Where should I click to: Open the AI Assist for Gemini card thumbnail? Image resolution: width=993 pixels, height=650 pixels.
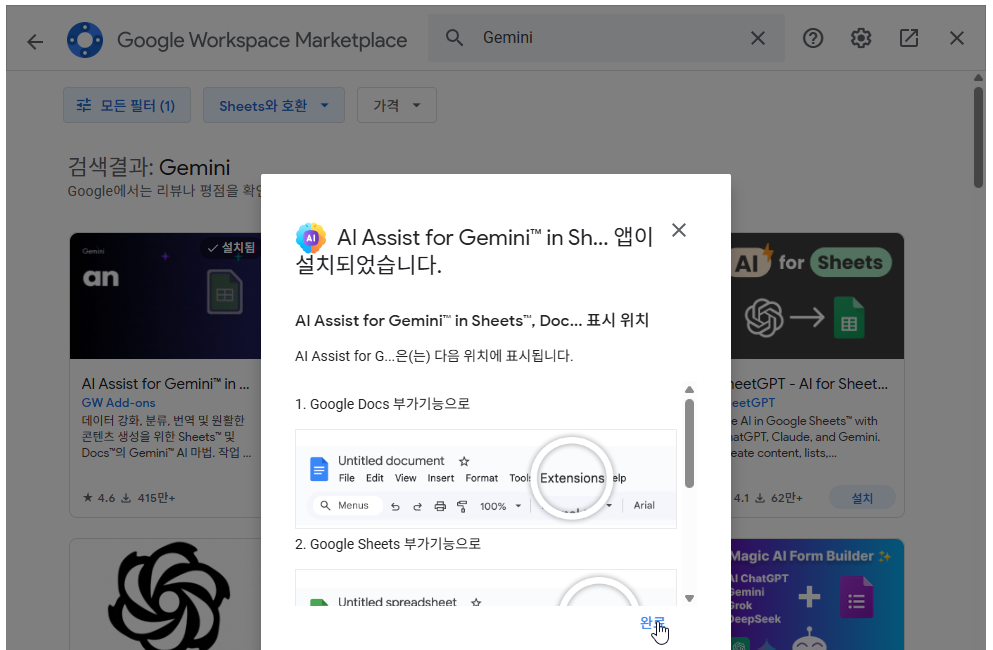[165, 296]
